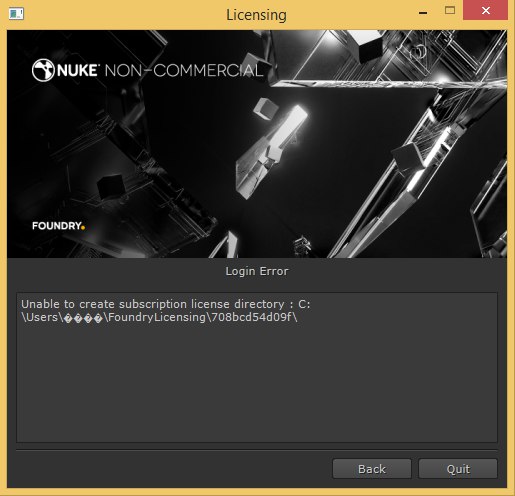515x496 pixels.
Task: Quit the Licensing dialog
Action: click(458, 469)
